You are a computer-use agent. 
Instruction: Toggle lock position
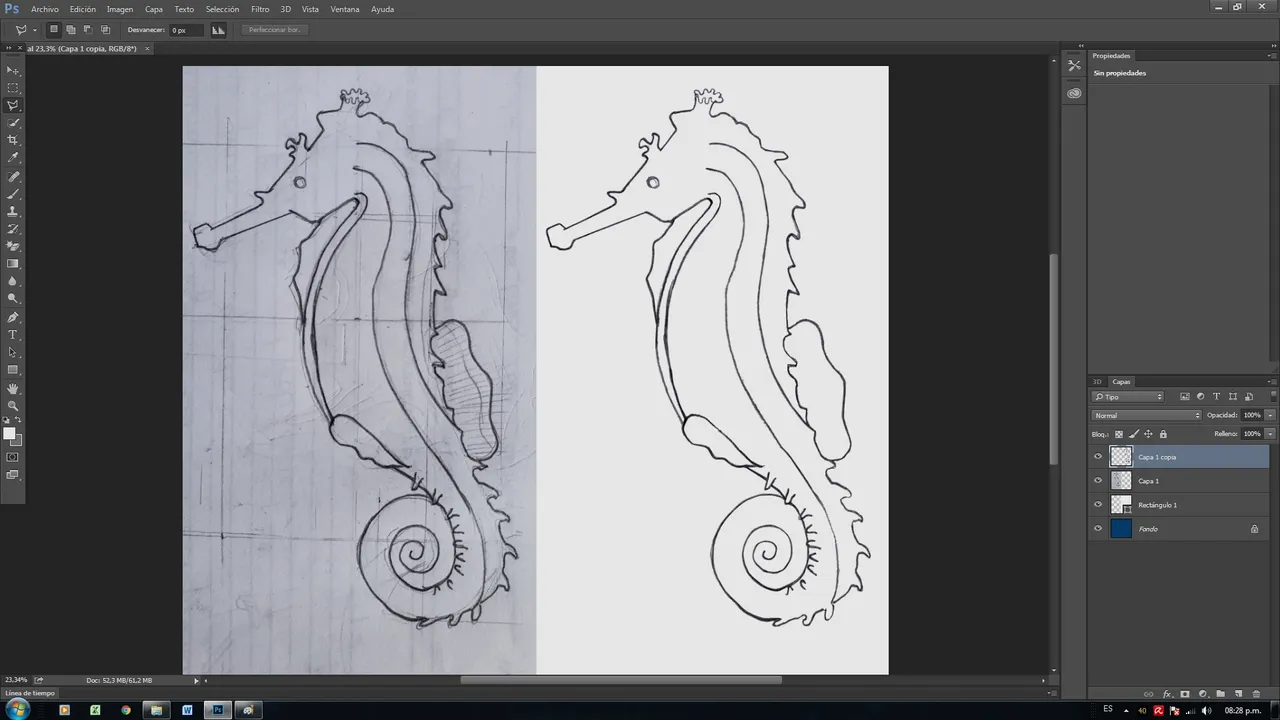click(x=1148, y=434)
